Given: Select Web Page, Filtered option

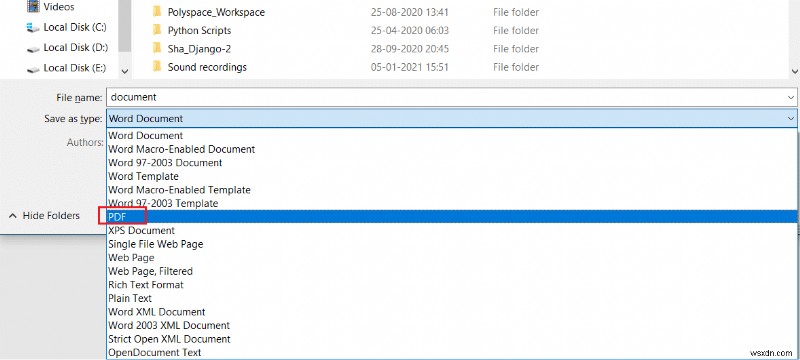Looking at the screenshot, I should point(452,271).
